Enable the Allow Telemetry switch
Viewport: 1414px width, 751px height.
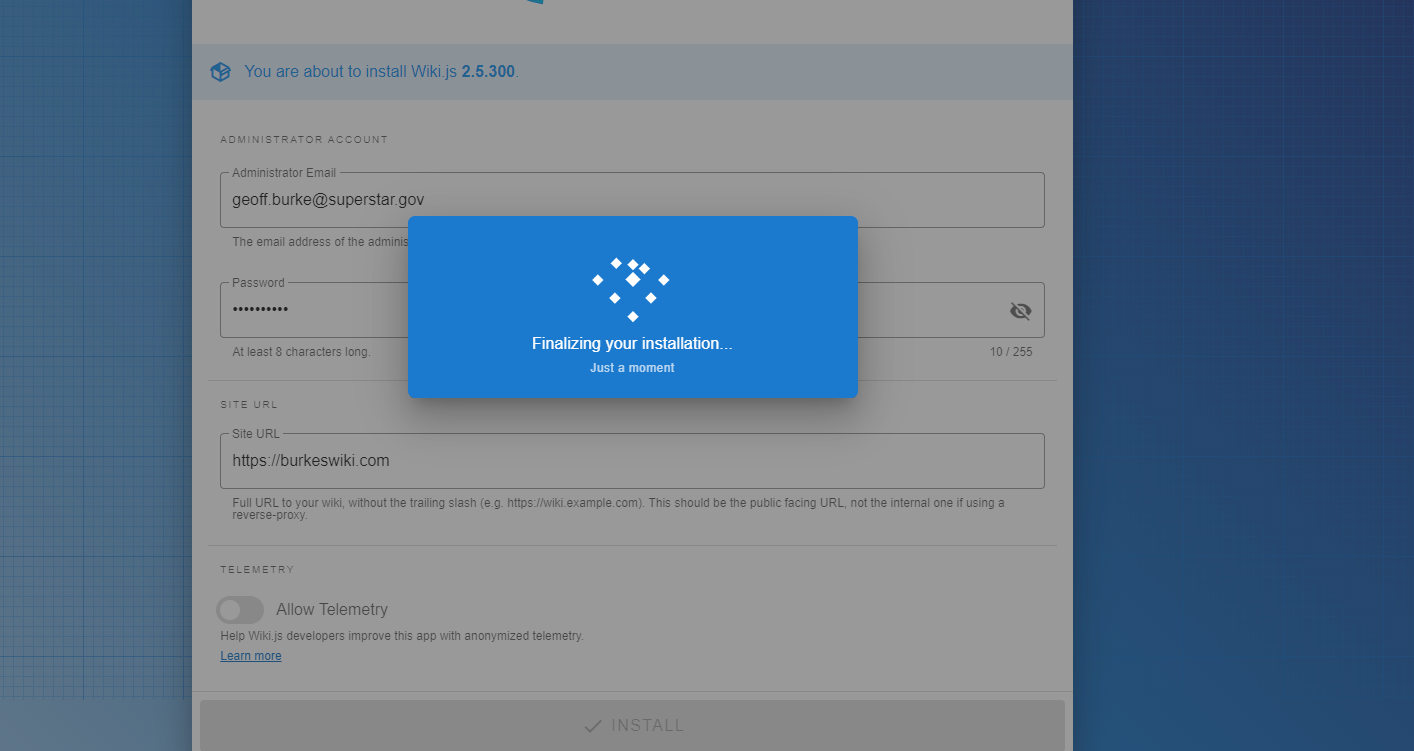tap(240, 610)
